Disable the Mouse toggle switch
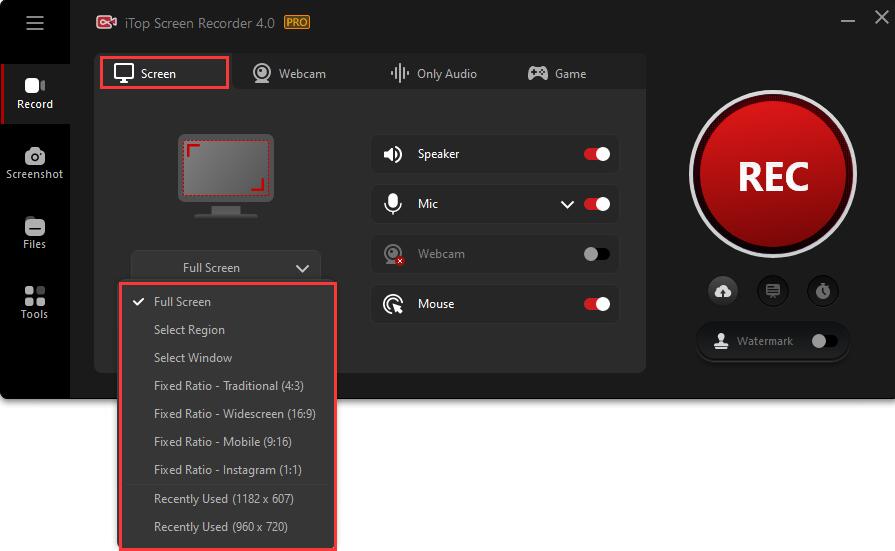 click(x=597, y=304)
